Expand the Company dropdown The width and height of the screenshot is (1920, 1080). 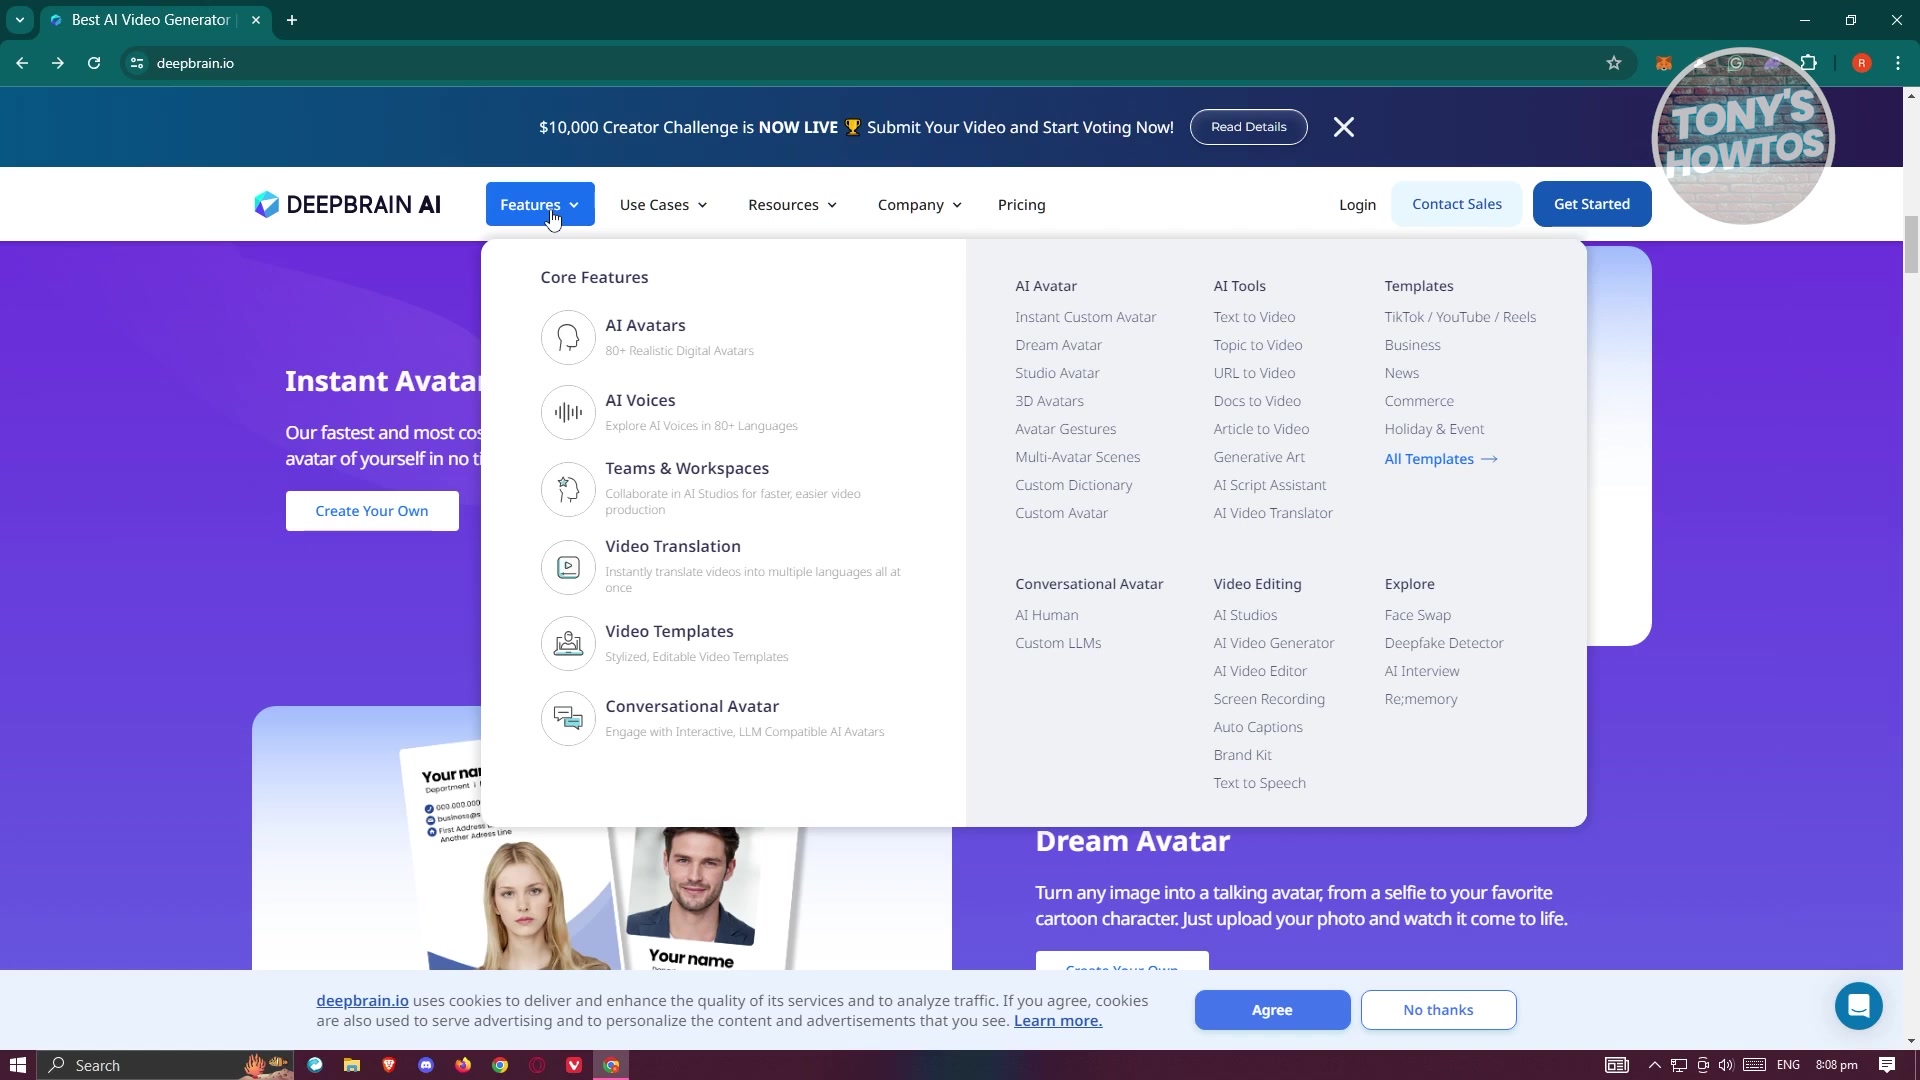point(920,205)
